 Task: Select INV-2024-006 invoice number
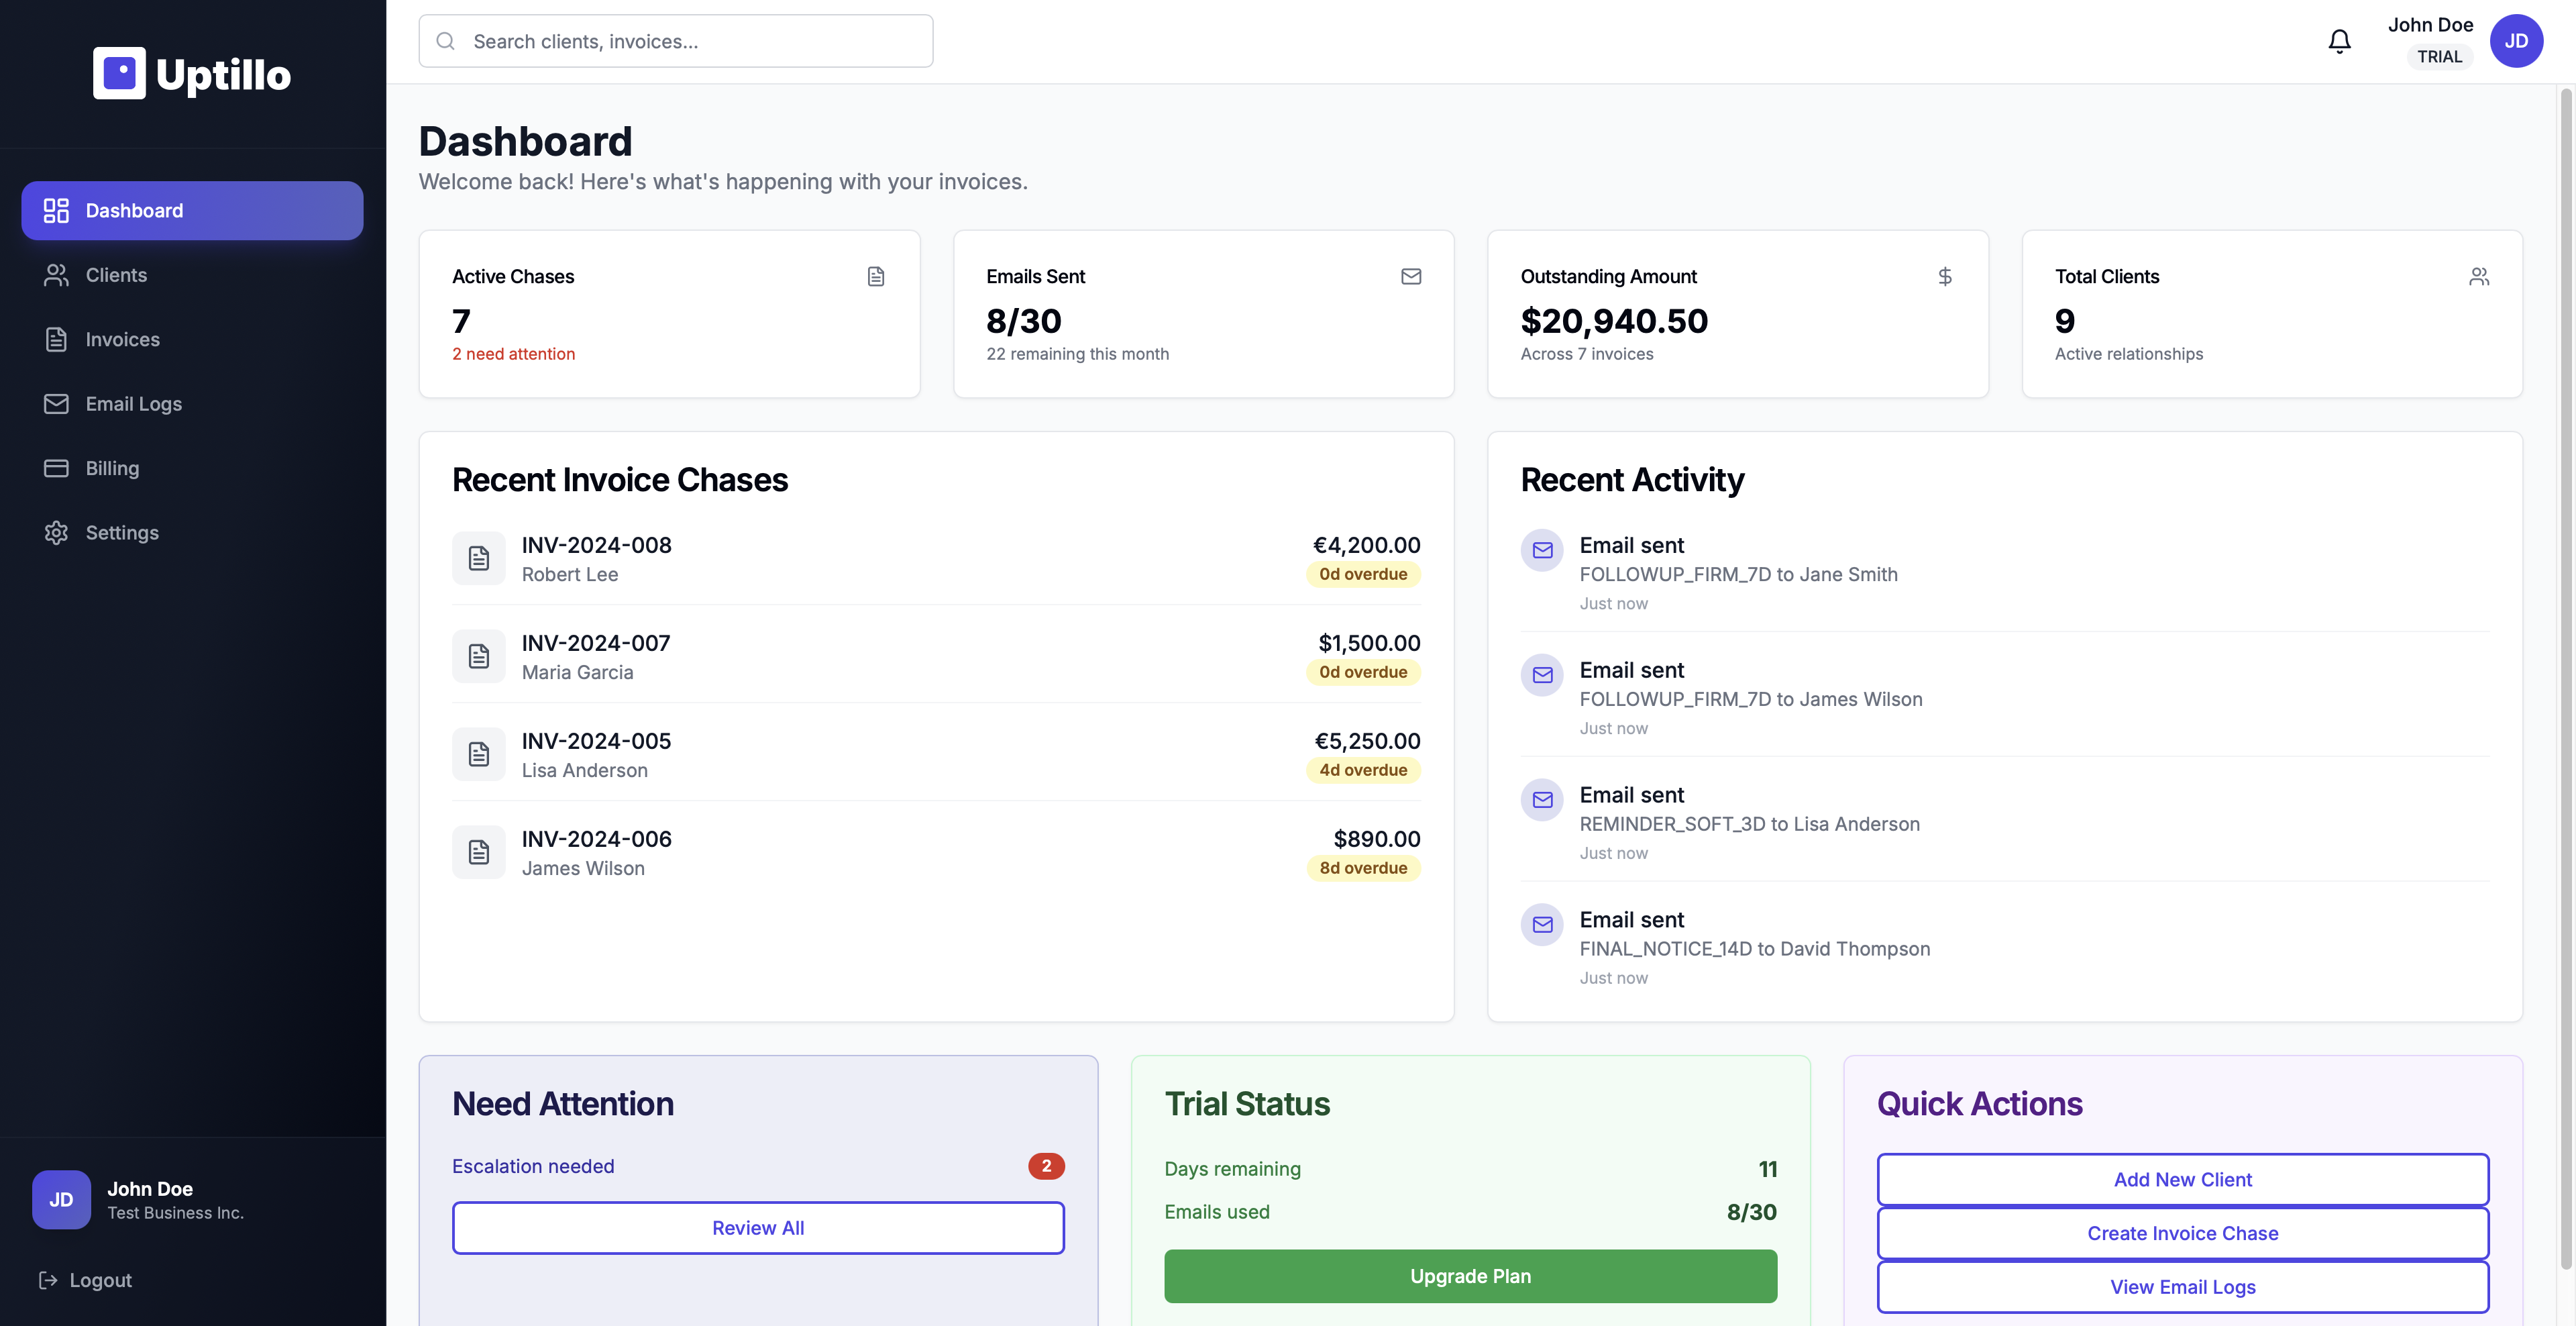click(596, 839)
